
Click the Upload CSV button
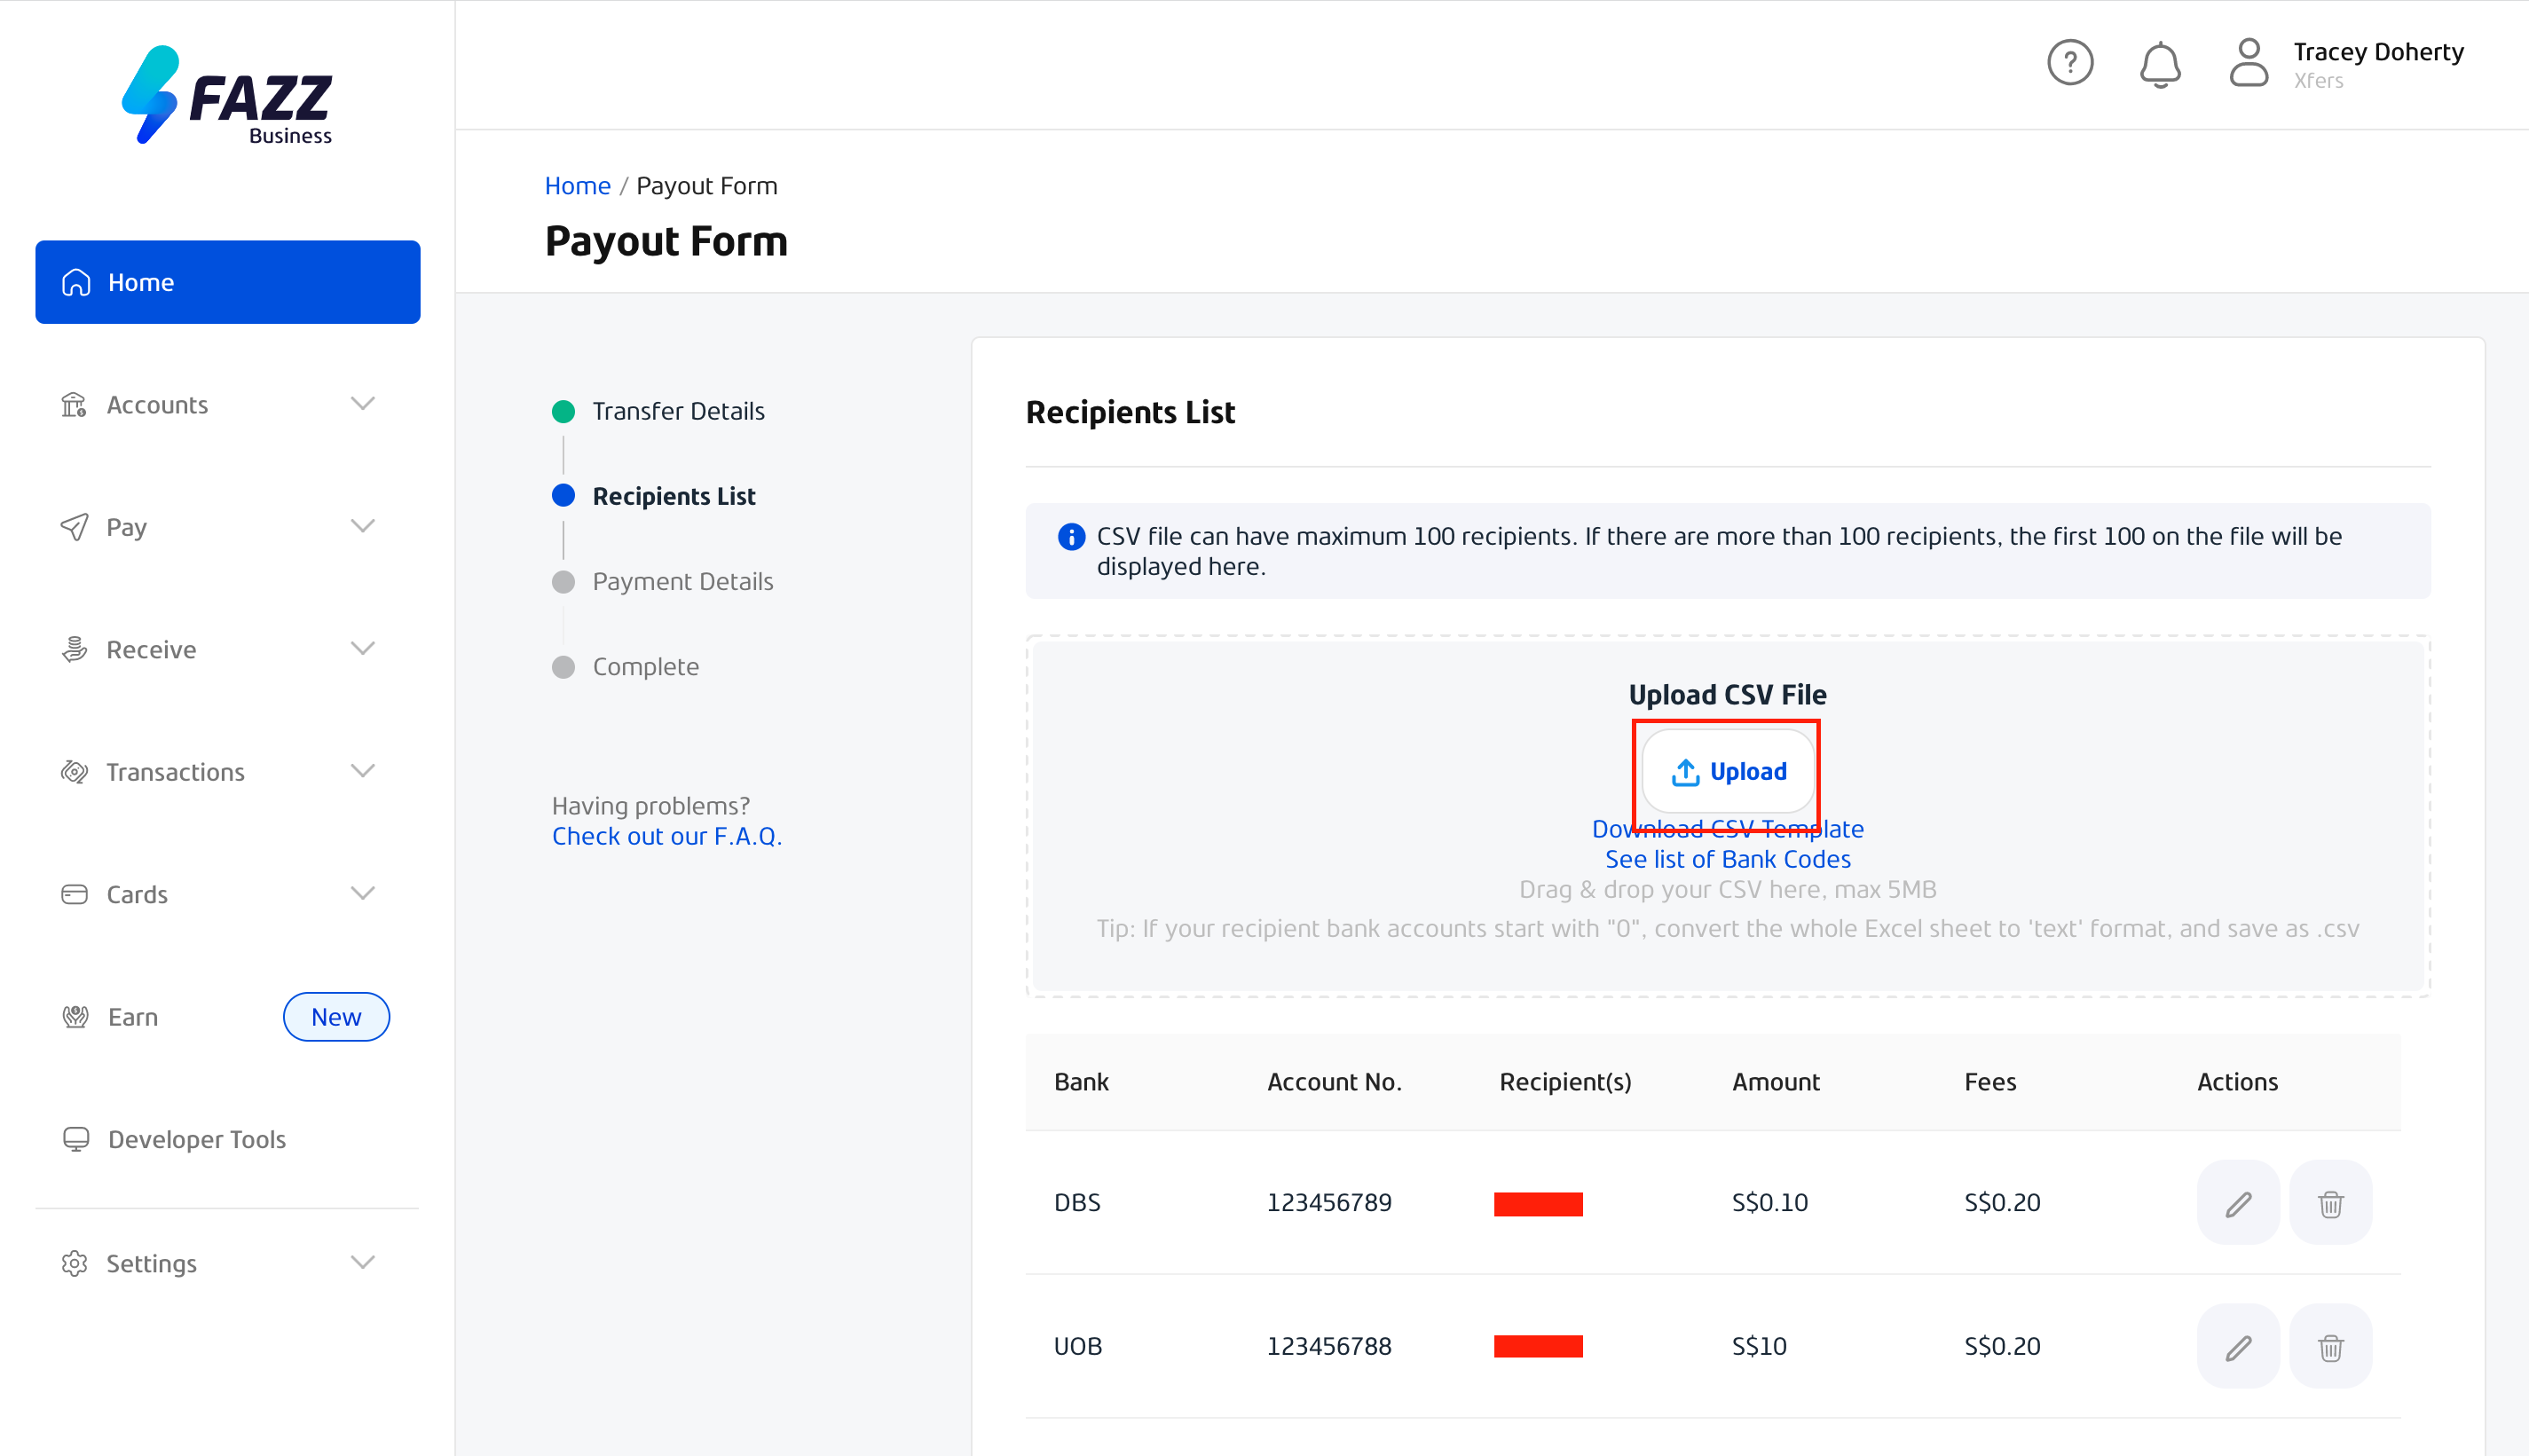pos(1728,771)
